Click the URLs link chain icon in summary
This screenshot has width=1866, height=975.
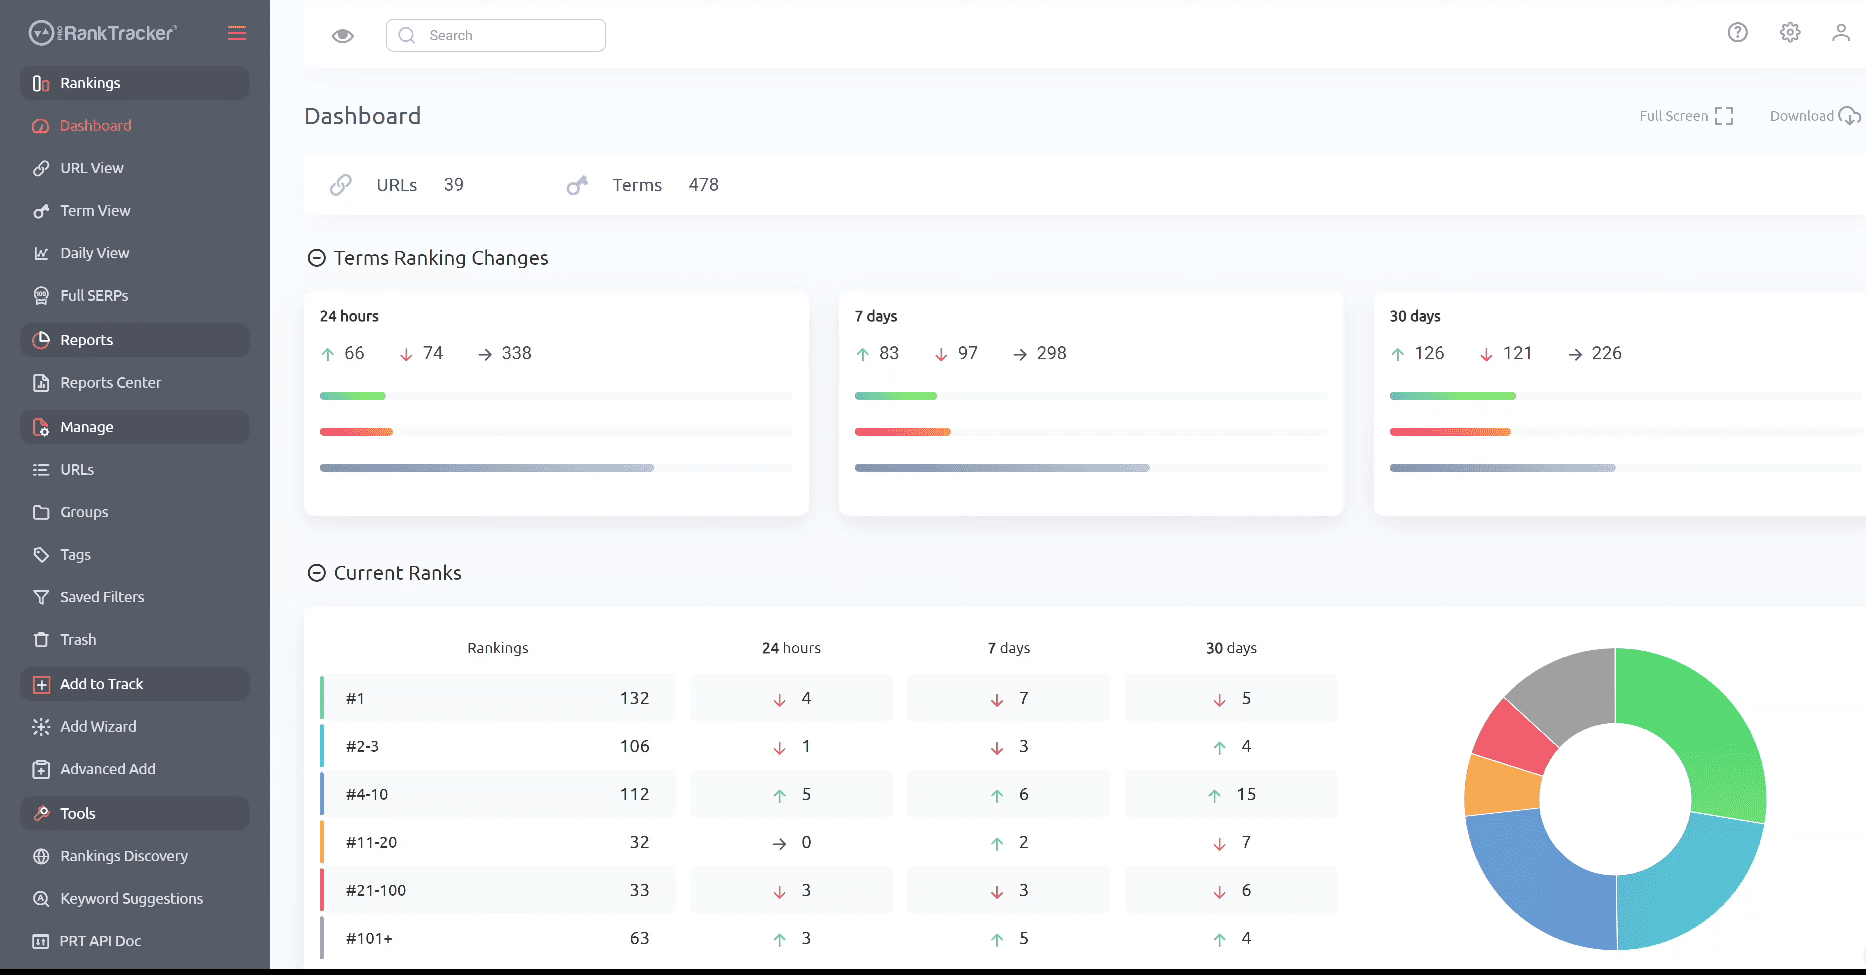pos(341,185)
